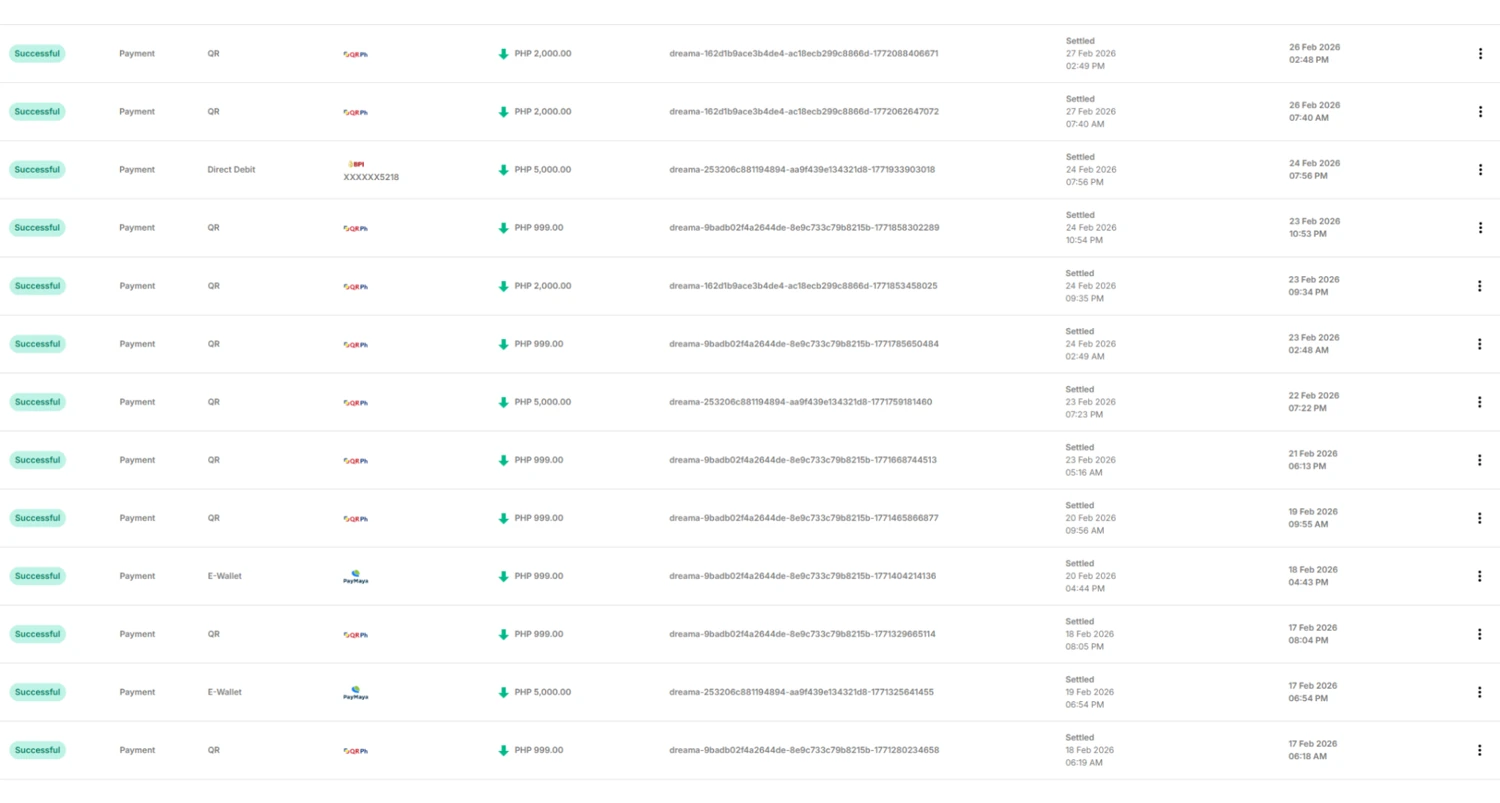Click the Successful status badge on the 26 Feb 07:40 AM row

[37, 112]
